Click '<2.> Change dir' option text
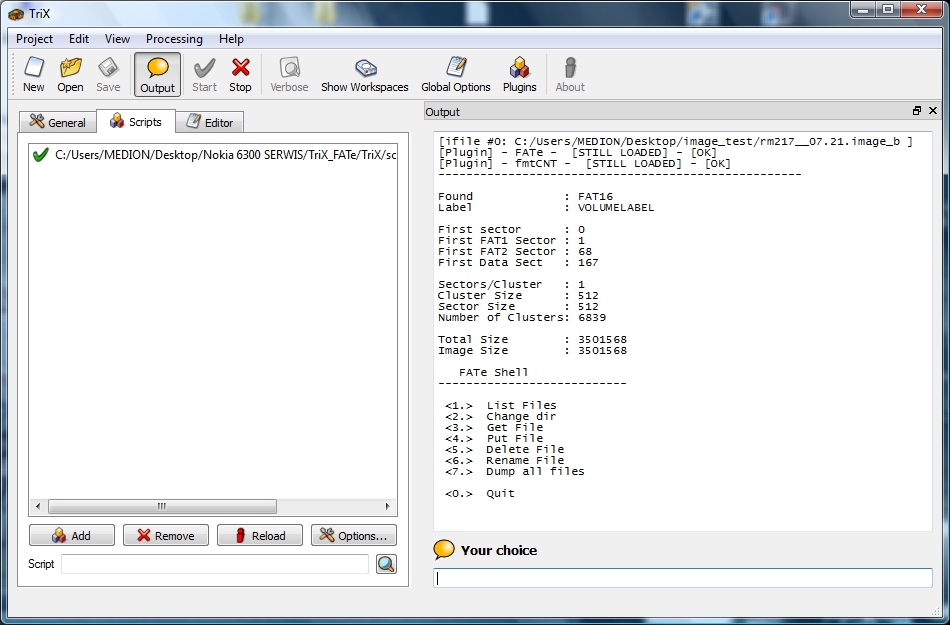Viewport: 950px width, 625px height. coord(500,416)
